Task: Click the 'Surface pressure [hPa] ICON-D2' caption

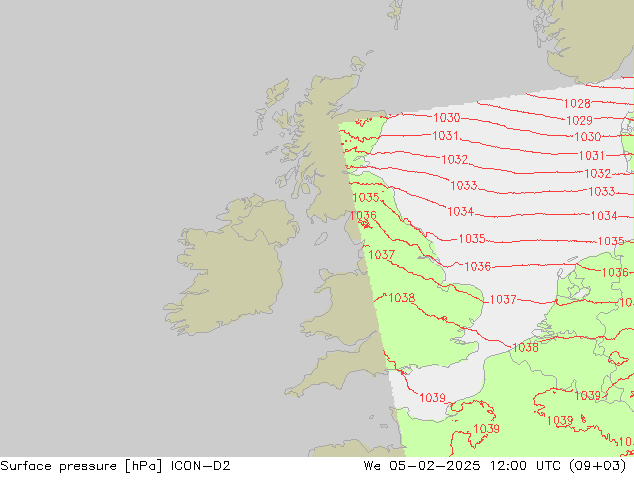Action: pyautogui.click(x=115, y=466)
